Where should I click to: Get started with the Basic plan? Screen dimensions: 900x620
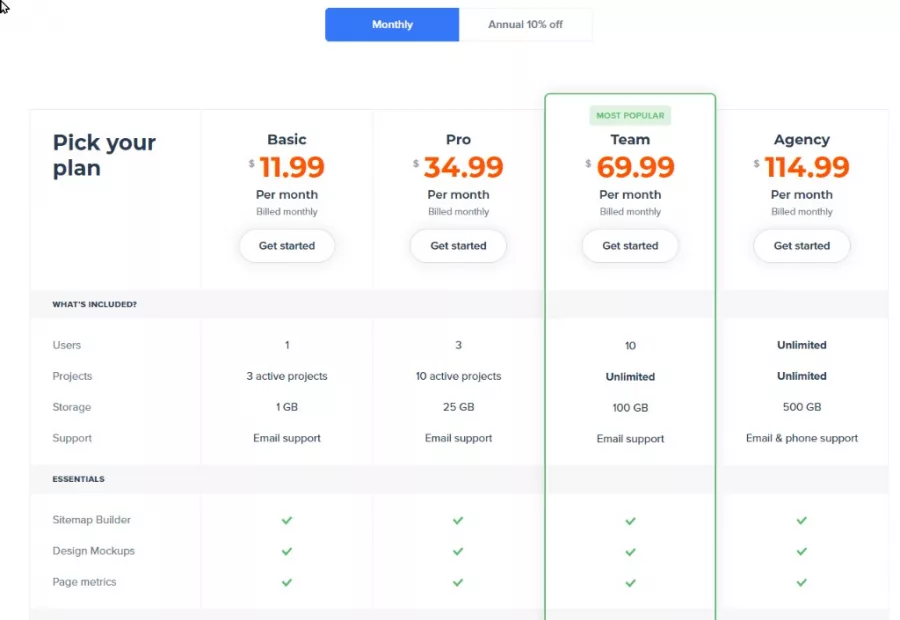(x=287, y=246)
